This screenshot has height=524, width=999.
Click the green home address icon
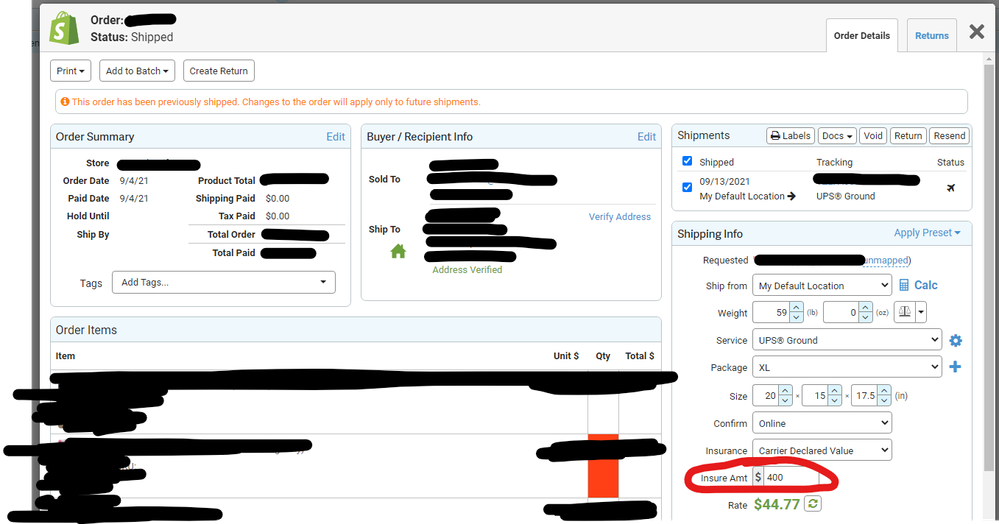click(x=398, y=251)
